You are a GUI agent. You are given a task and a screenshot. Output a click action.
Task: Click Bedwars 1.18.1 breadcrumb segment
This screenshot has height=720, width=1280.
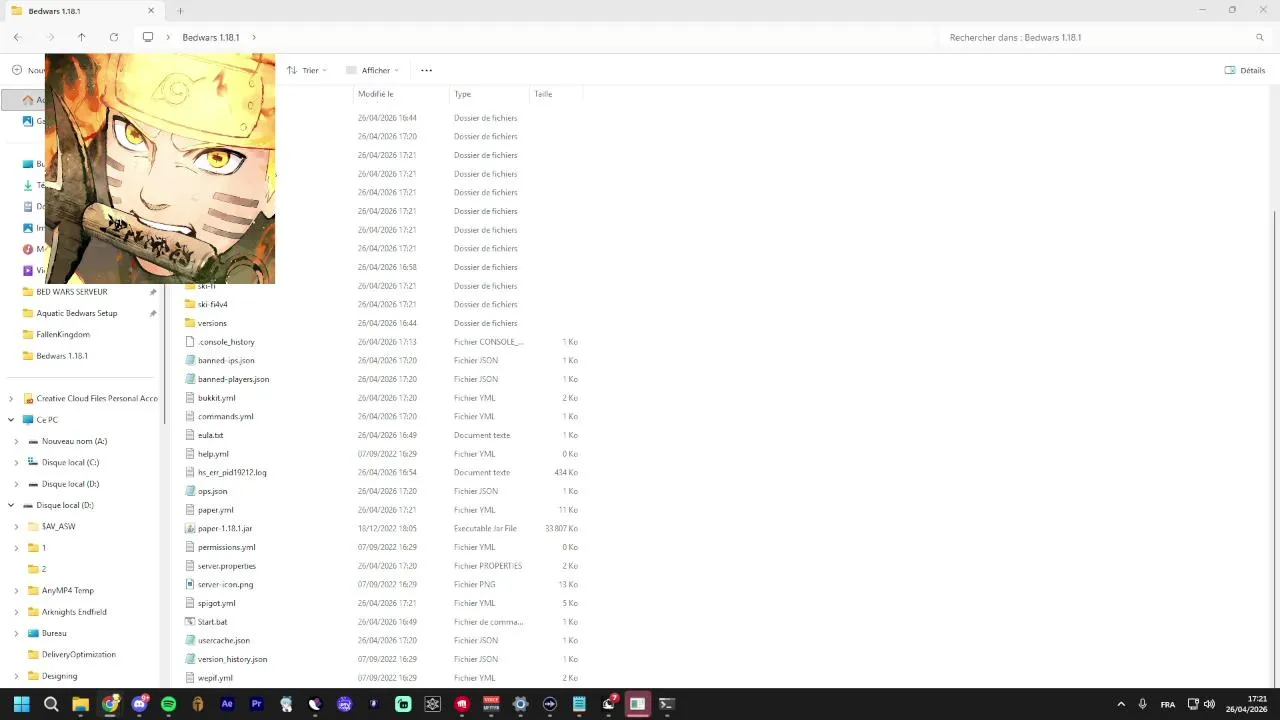211,37
